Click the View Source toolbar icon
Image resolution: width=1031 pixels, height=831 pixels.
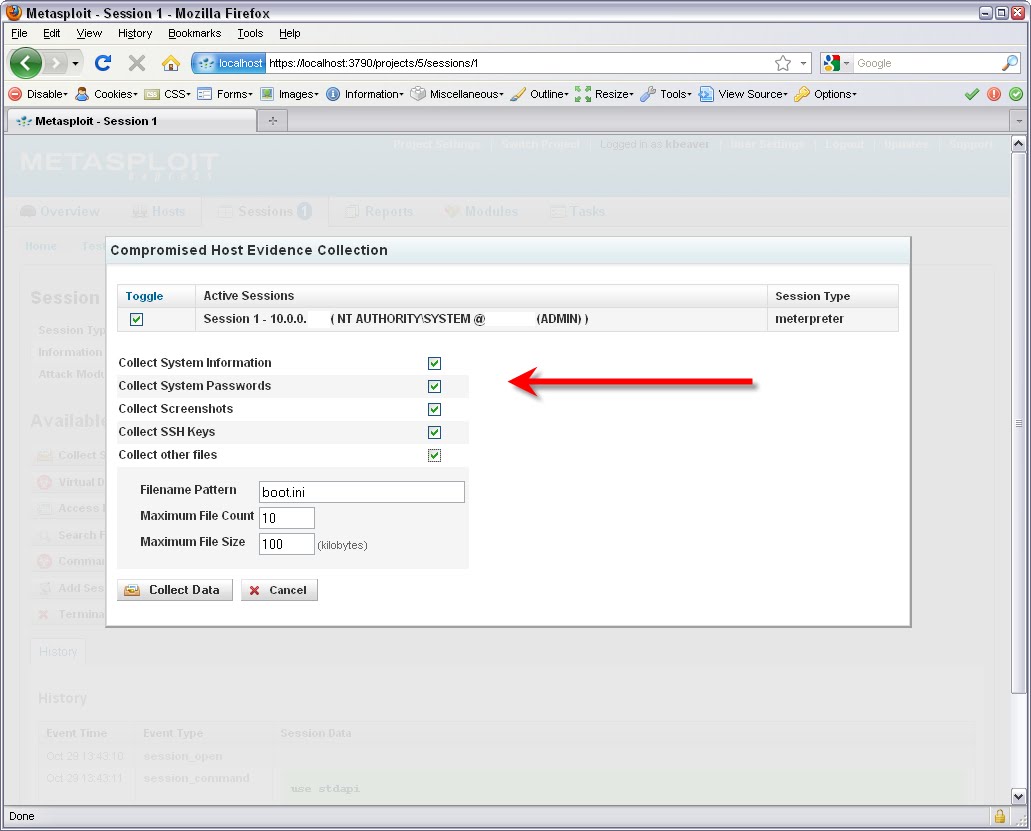tap(706, 94)
